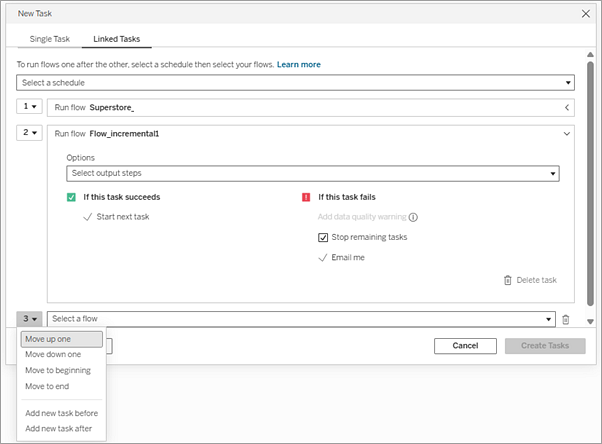Click the chevron beside the Superstore_ flow
Viewport: 602px width, 444px height.
tap(567, 108)
